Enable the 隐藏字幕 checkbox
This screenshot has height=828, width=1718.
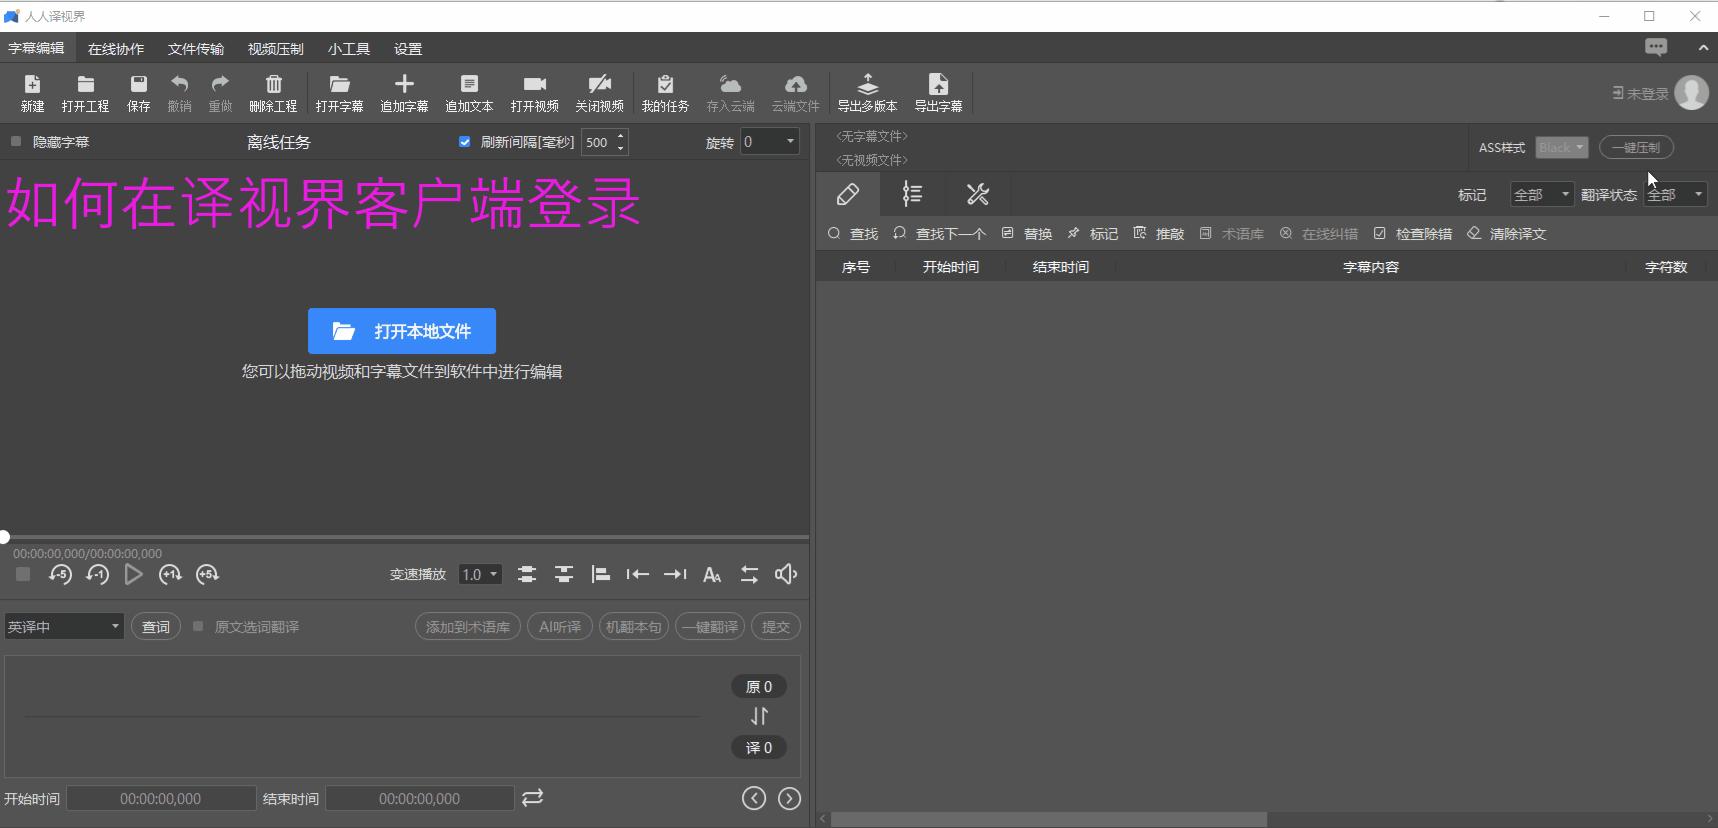click(16, 142)
